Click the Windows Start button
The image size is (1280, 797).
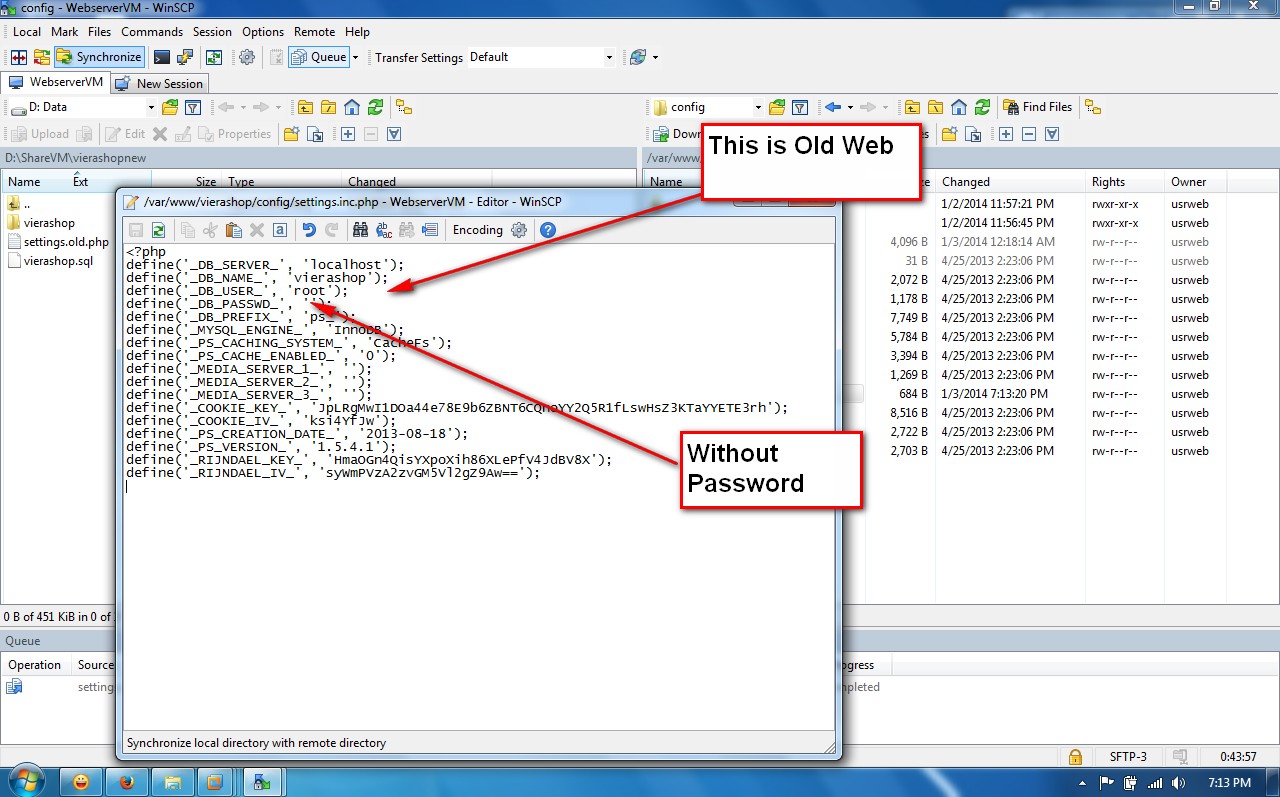[26, 780]
